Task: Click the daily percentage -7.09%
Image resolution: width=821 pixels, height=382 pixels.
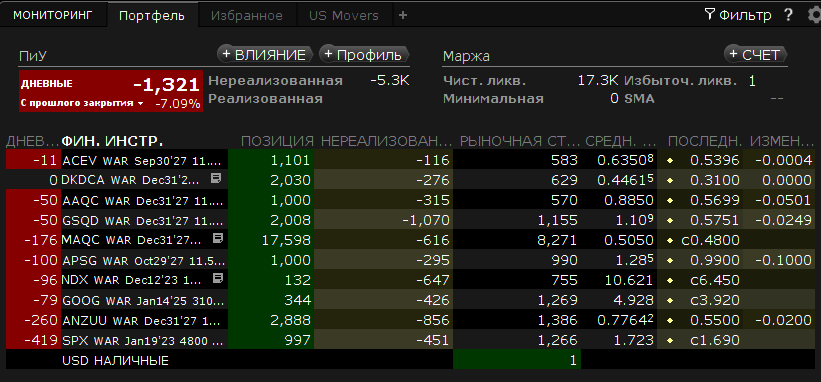Action: pyautogui.click(x=177, y=104)
